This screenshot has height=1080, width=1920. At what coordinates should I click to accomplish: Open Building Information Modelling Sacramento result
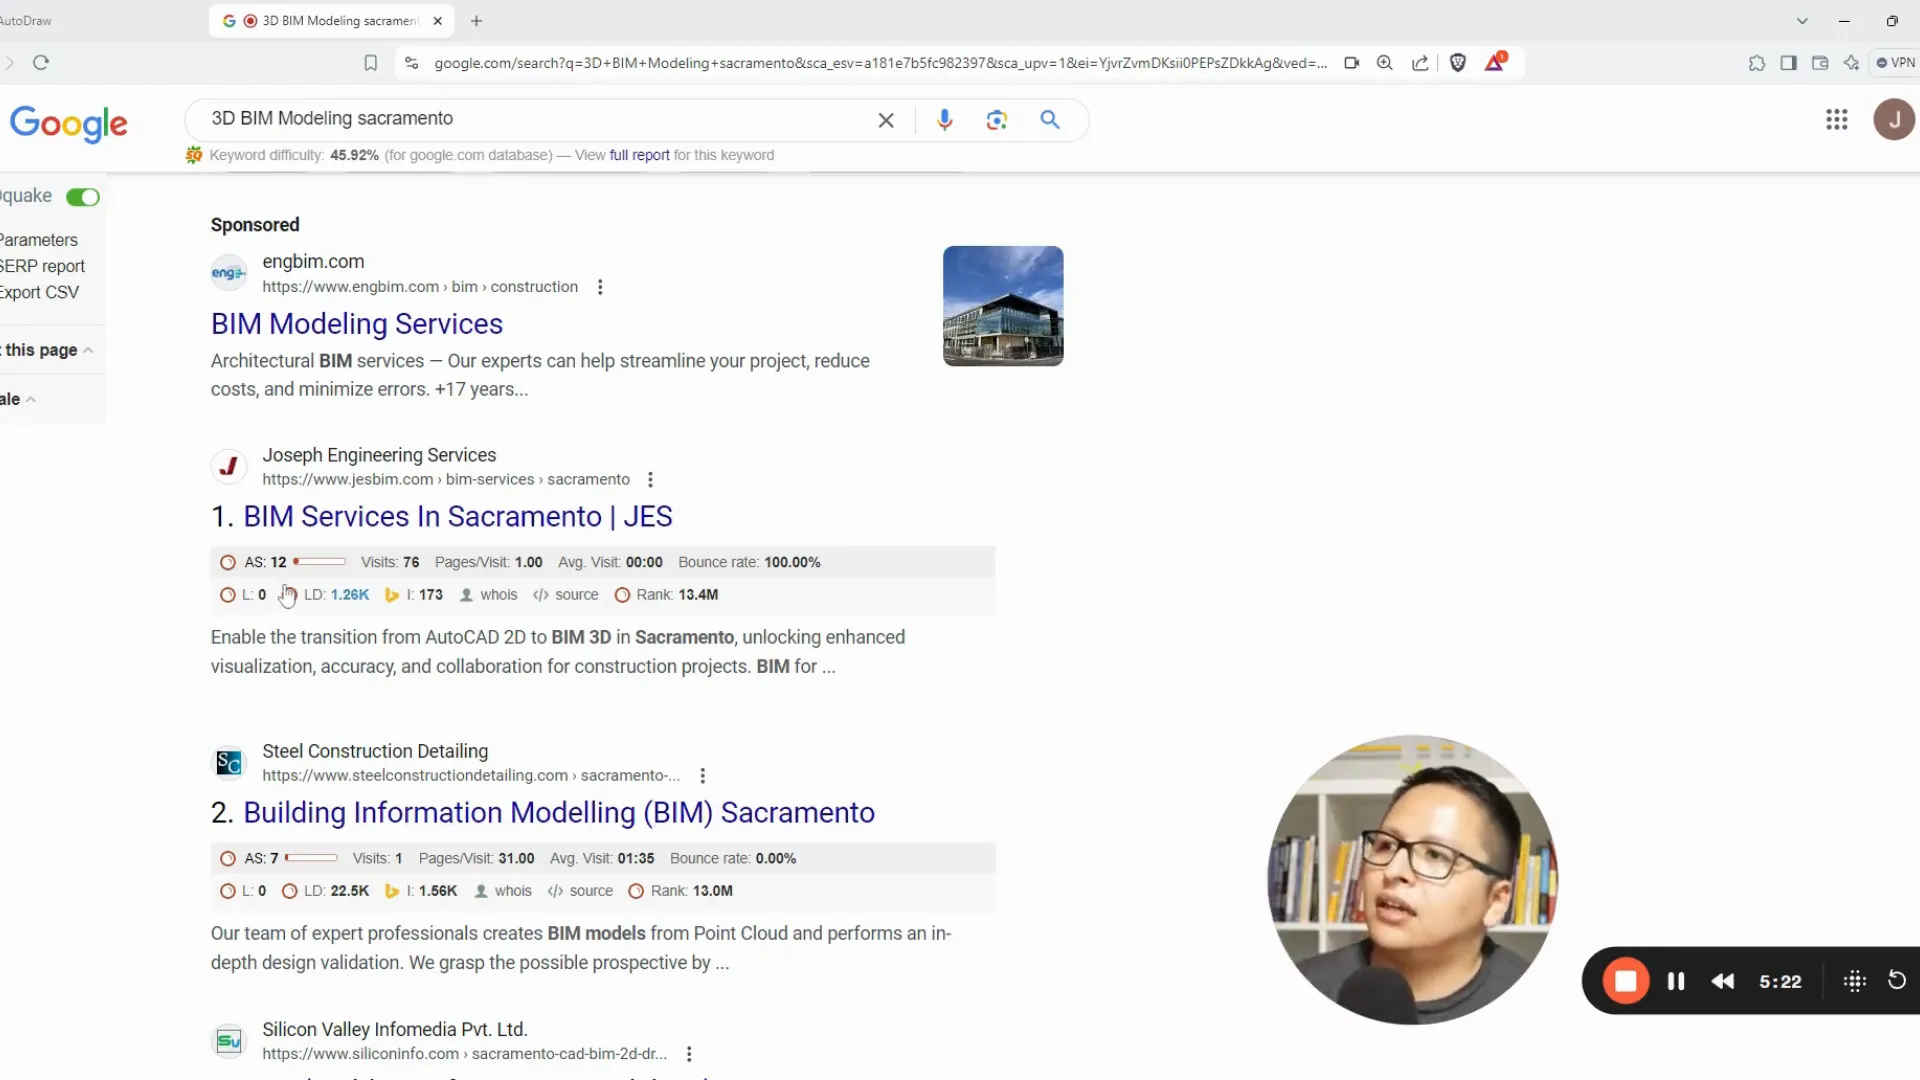(558, 813)
